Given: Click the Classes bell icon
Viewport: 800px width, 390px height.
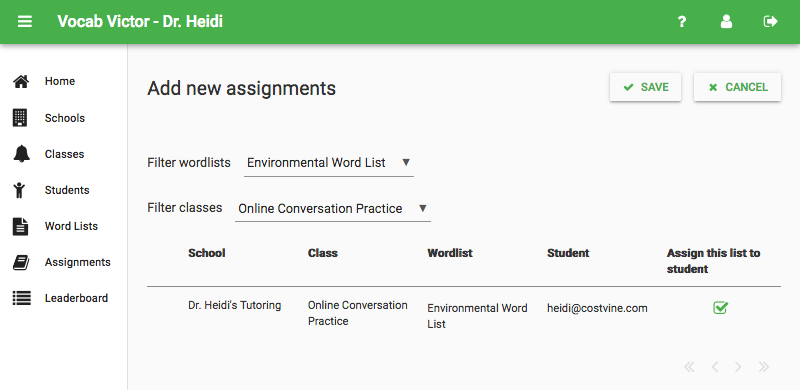Looking at the screenshot, I should tap(21, 154).
